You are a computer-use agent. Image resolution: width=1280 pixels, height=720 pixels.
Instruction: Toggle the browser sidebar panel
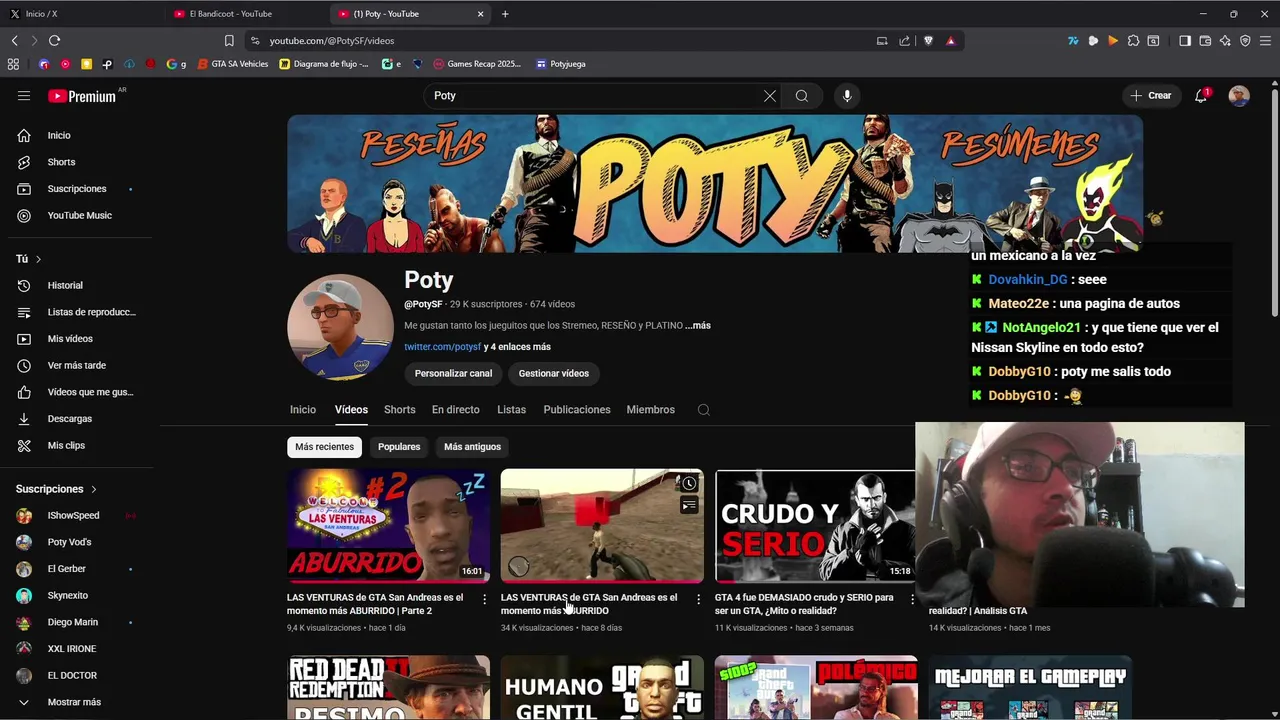(1185, 41)
